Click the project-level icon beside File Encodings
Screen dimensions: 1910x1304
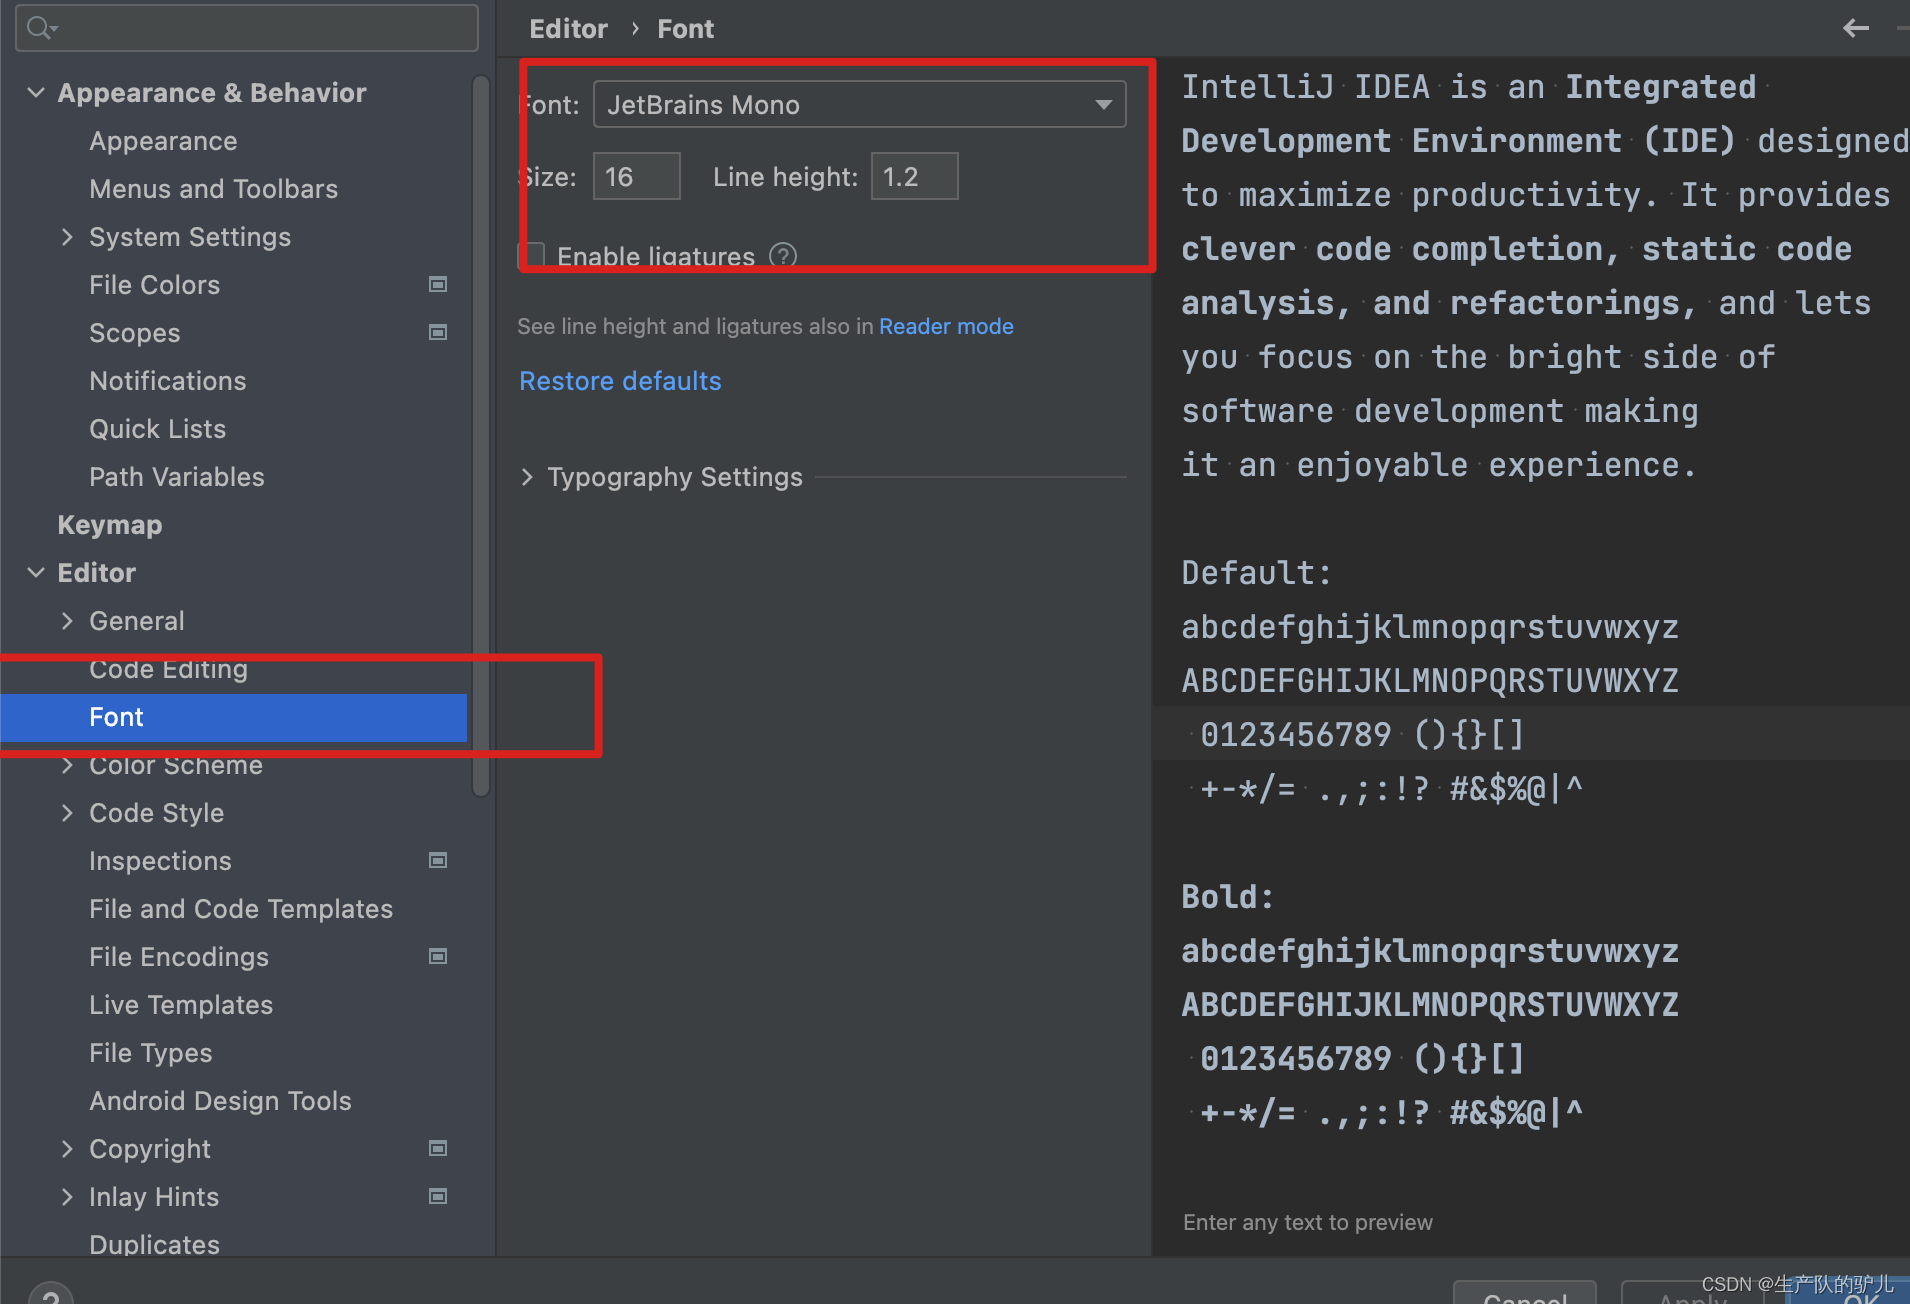(438, 957)
